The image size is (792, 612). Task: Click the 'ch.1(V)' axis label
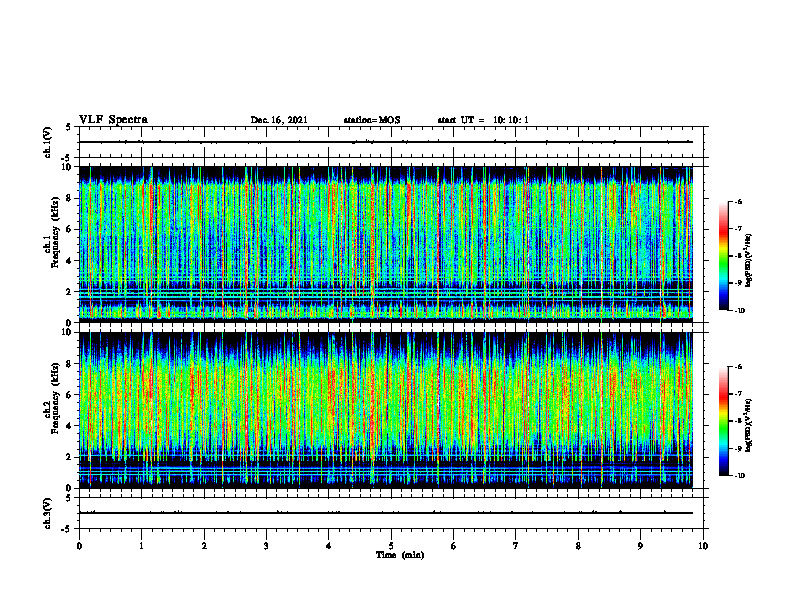[x=47, y=142]
